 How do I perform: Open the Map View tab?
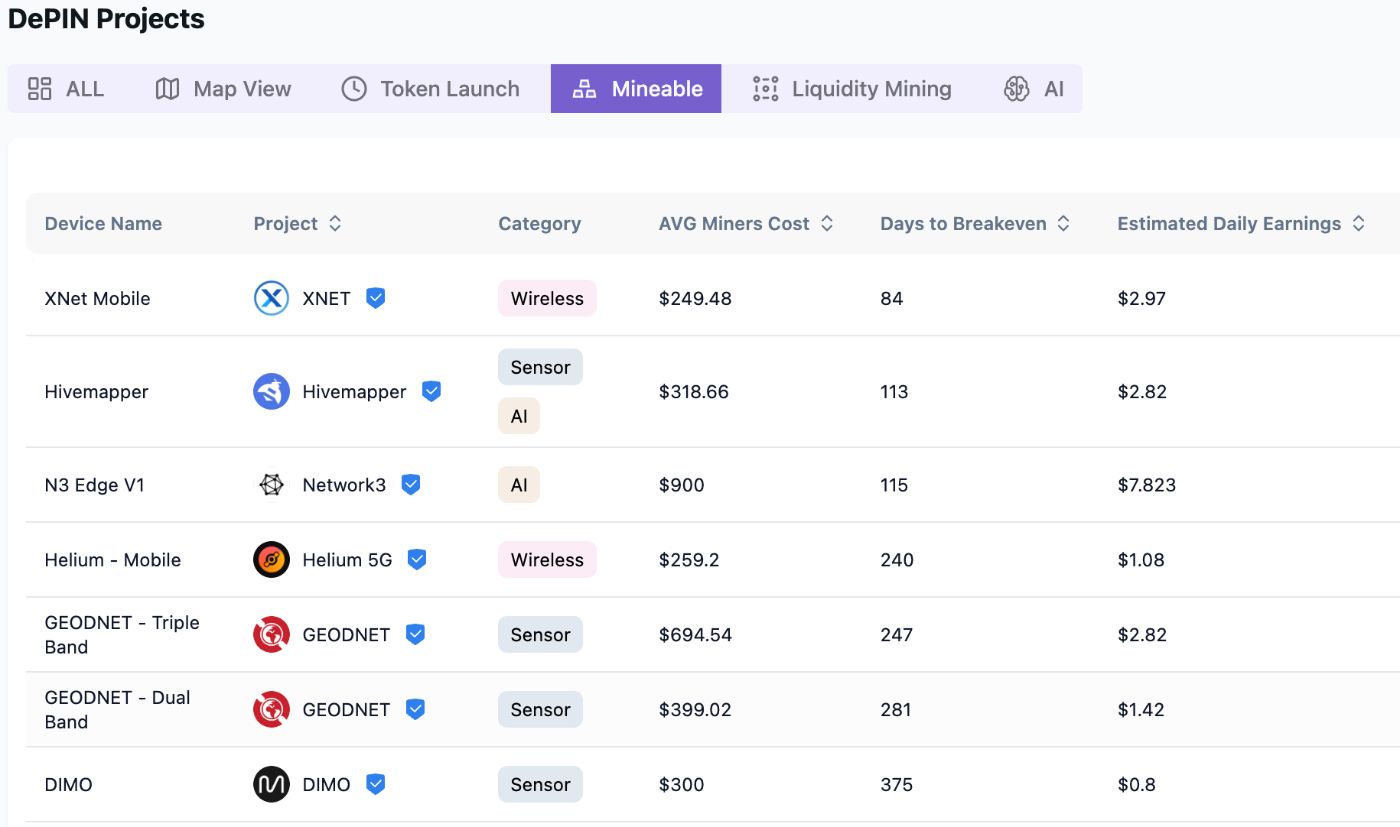coord(223,89)
